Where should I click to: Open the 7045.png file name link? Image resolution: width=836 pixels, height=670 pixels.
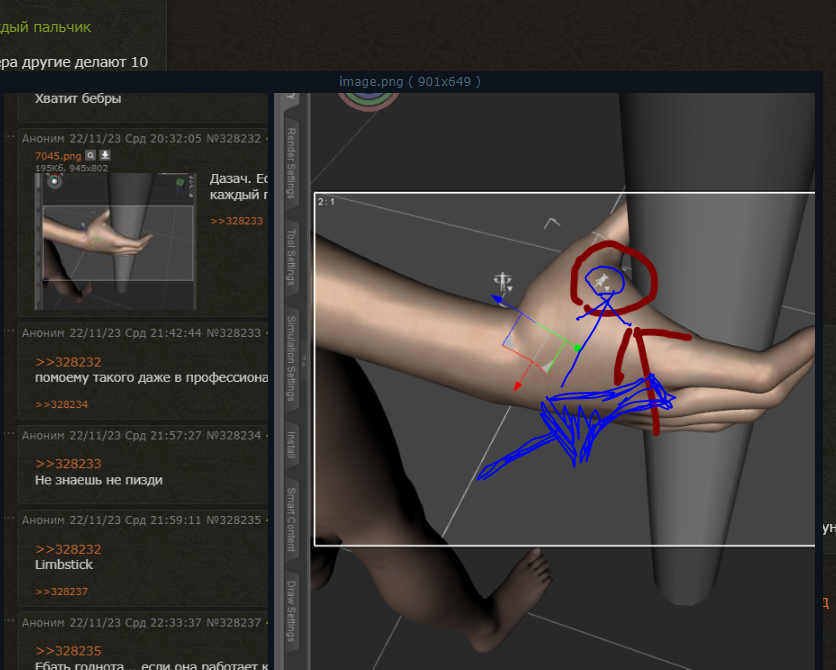click(x=58, y=156)
